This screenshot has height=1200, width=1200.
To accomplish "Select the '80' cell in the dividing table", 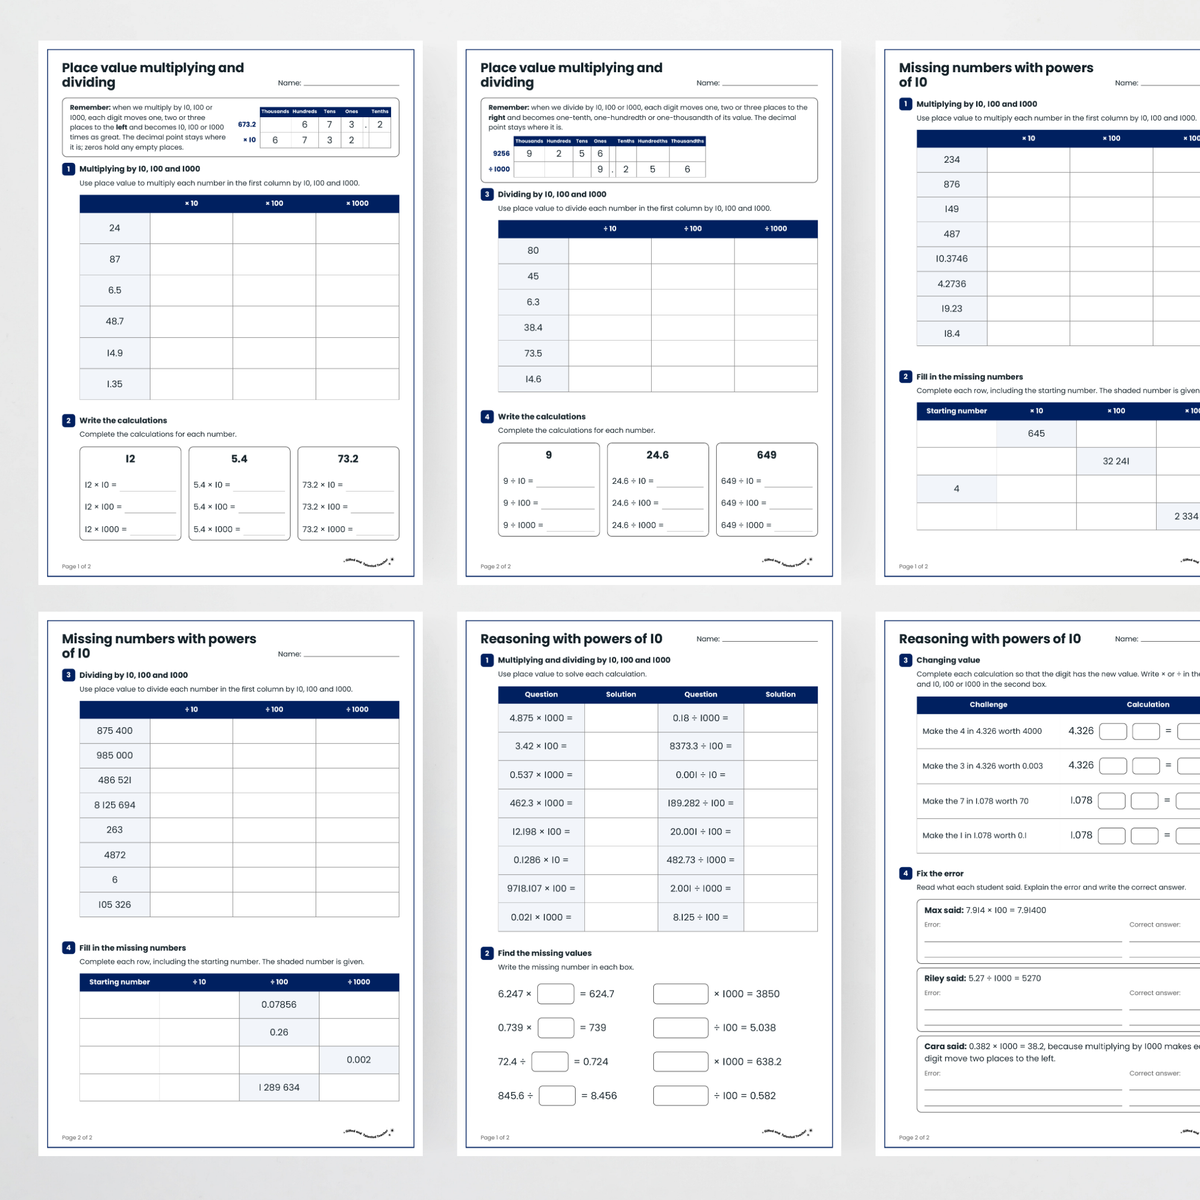I will (533, 251).
